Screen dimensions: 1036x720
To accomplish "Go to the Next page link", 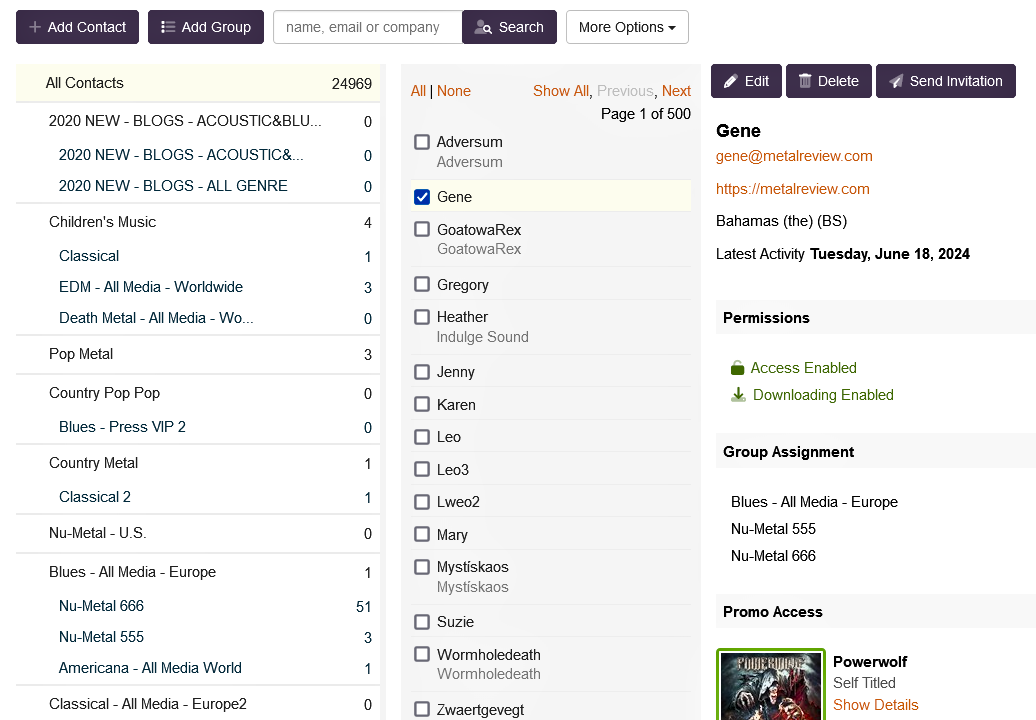I will 677,91.
